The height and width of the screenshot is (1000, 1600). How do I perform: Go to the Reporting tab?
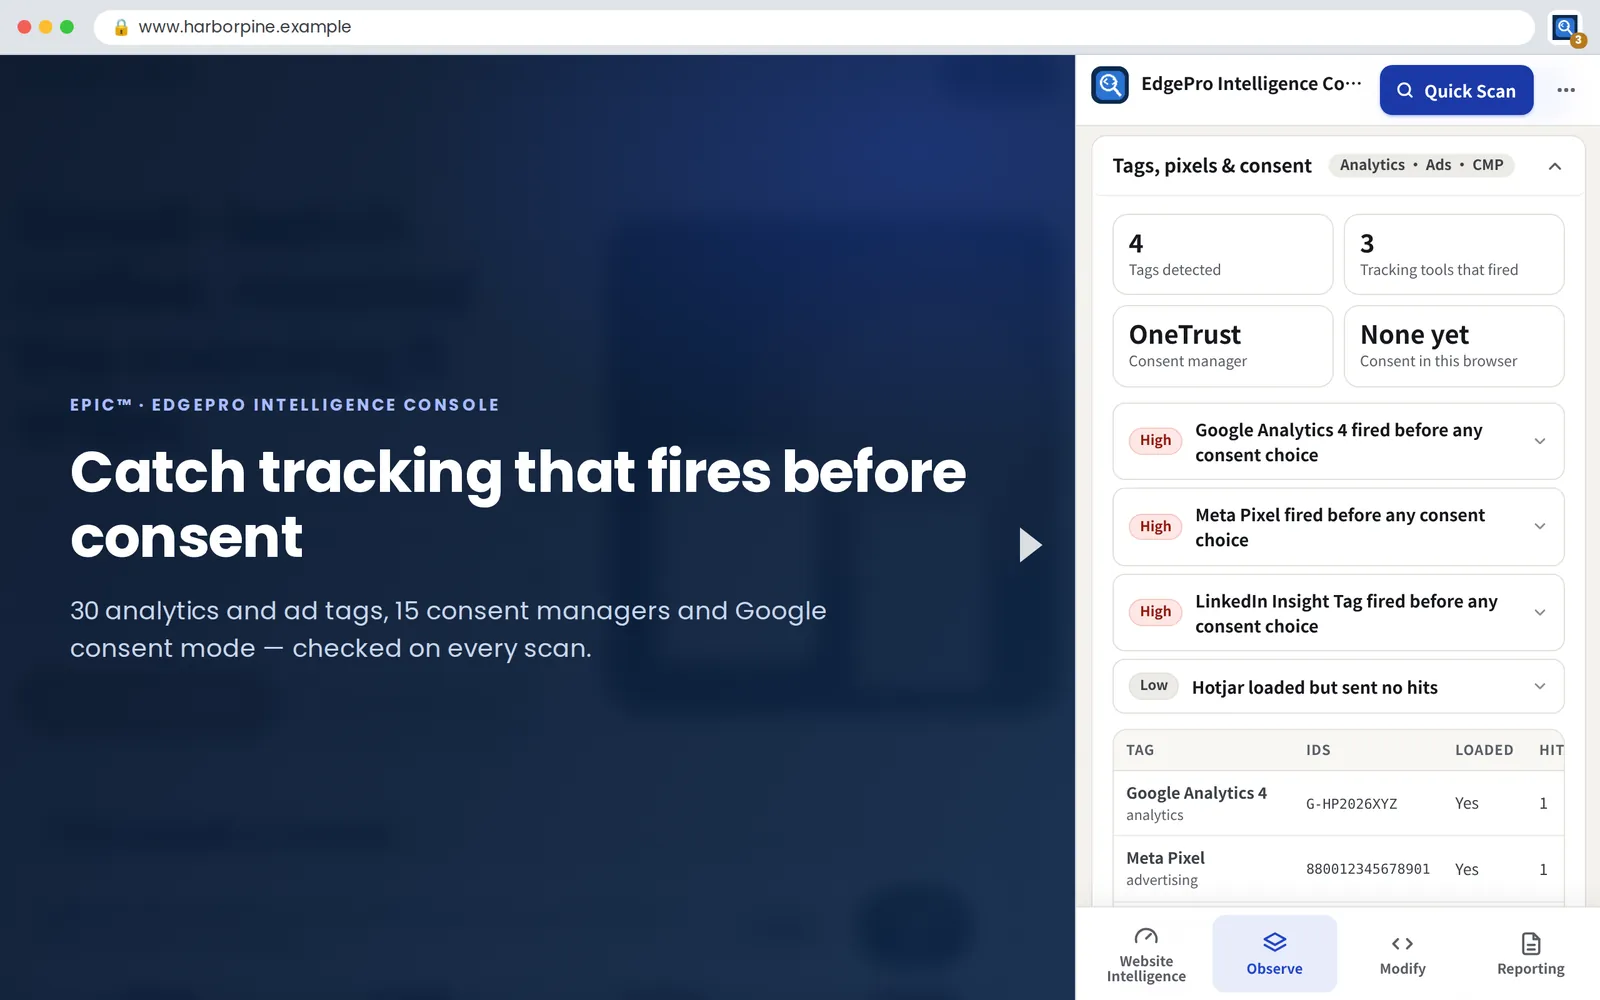coord(1530,955)
